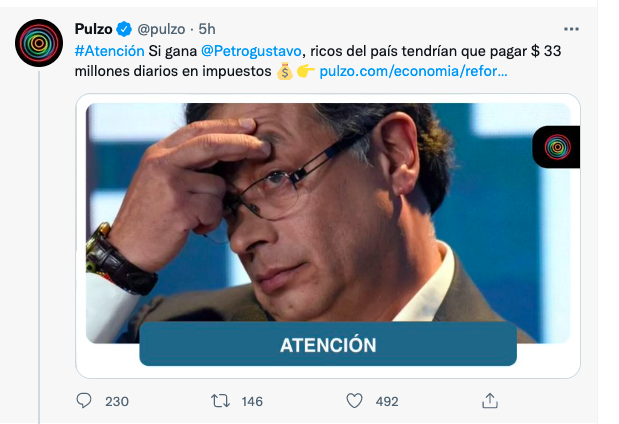This screenshot has width=619, height=424.
Task: Click the 492 likes count
Action: point(387,401)
